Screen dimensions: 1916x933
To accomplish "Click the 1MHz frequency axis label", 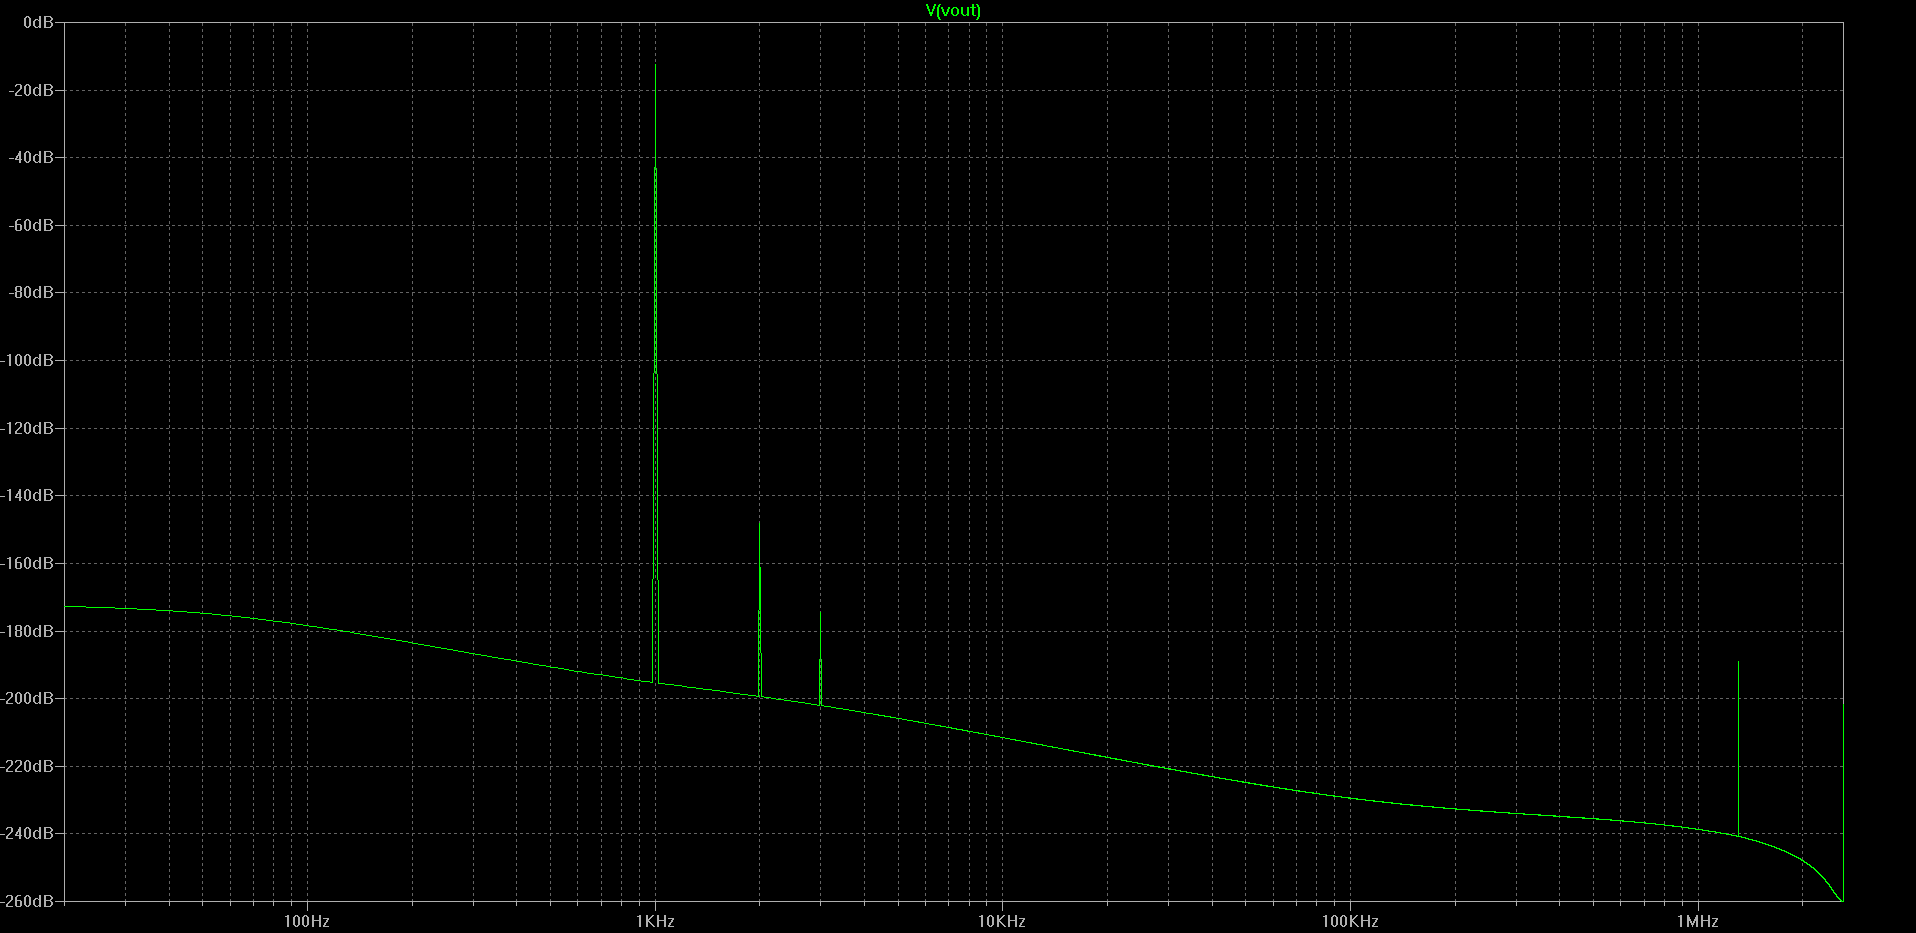I will (x=1698, y=921).
